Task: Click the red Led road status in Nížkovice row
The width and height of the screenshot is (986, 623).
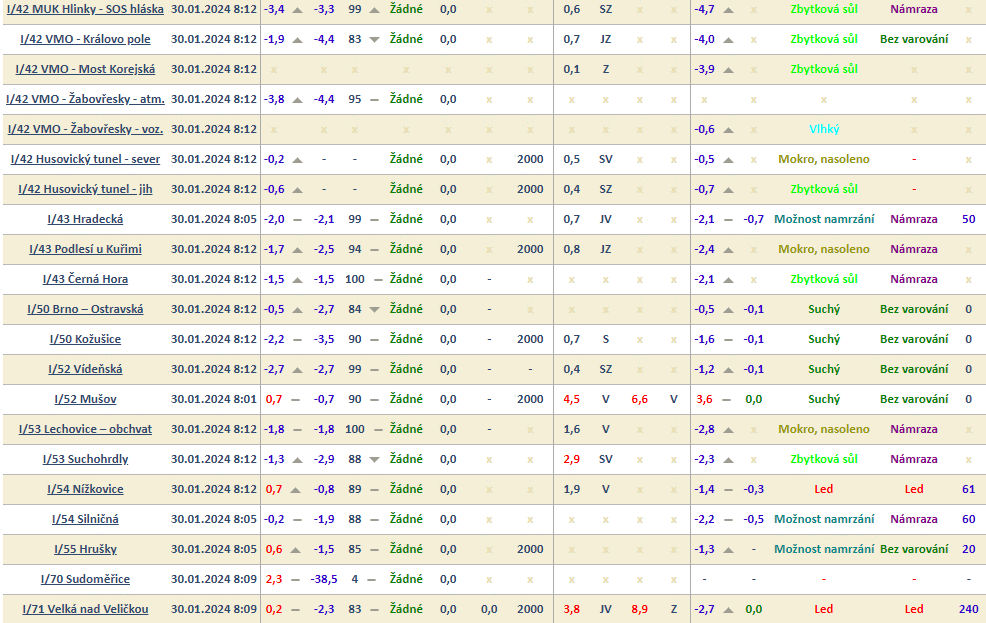Action: click(823, 489)
